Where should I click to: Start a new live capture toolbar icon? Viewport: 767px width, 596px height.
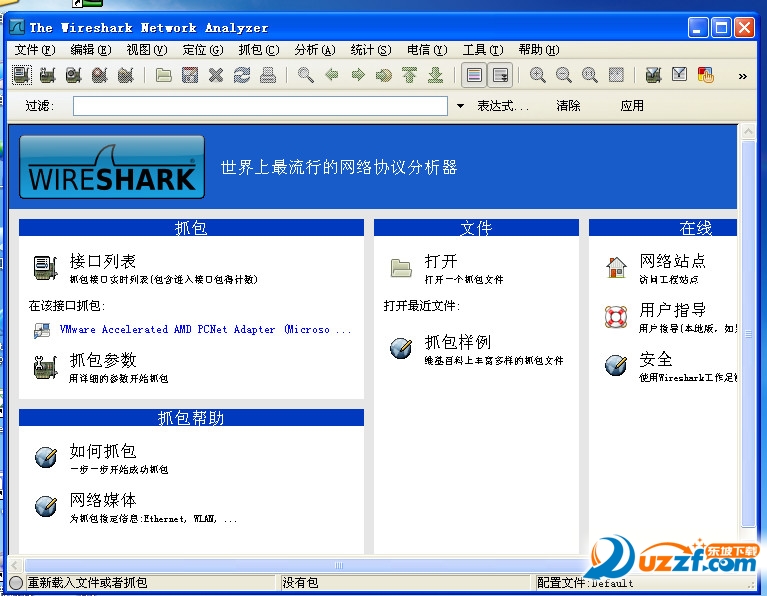point(73,75)
